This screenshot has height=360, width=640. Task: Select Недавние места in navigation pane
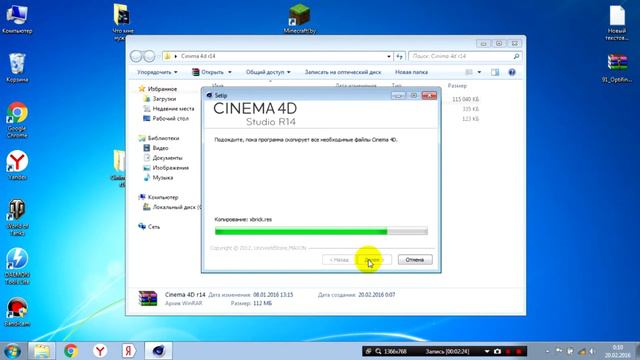[173, 109]
